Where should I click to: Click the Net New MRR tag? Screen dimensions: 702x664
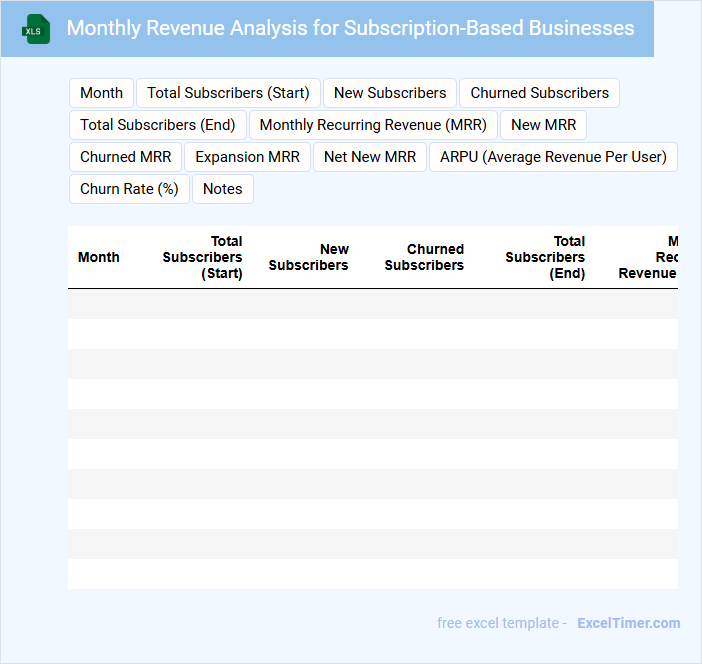pos(370,157)
